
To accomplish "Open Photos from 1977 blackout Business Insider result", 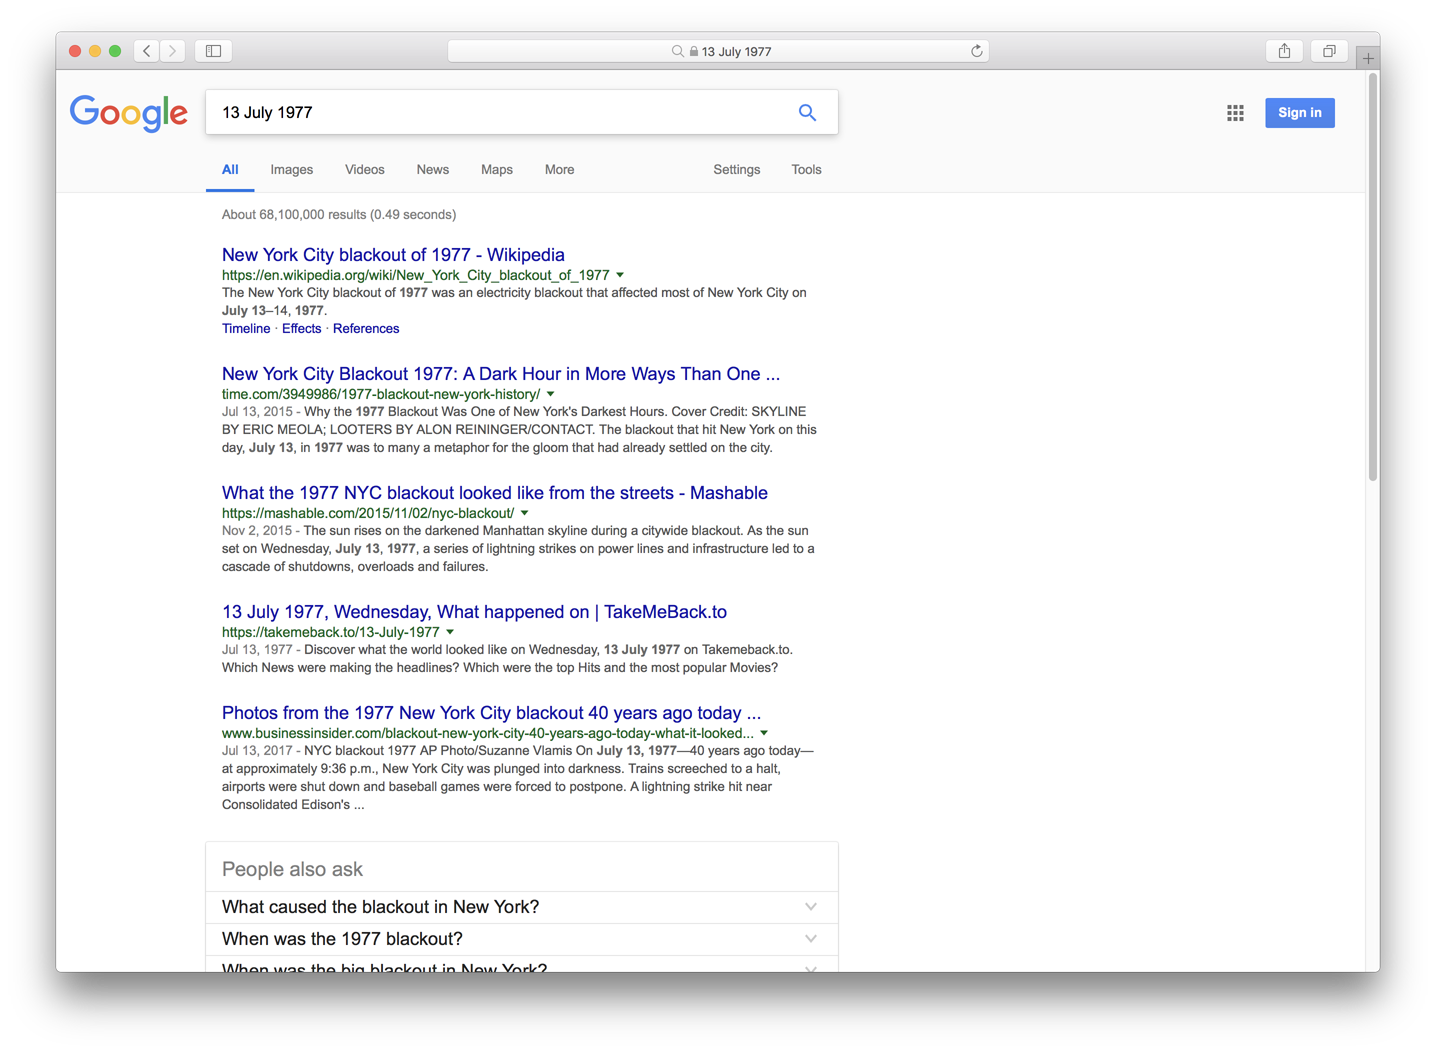I will 491,713.
